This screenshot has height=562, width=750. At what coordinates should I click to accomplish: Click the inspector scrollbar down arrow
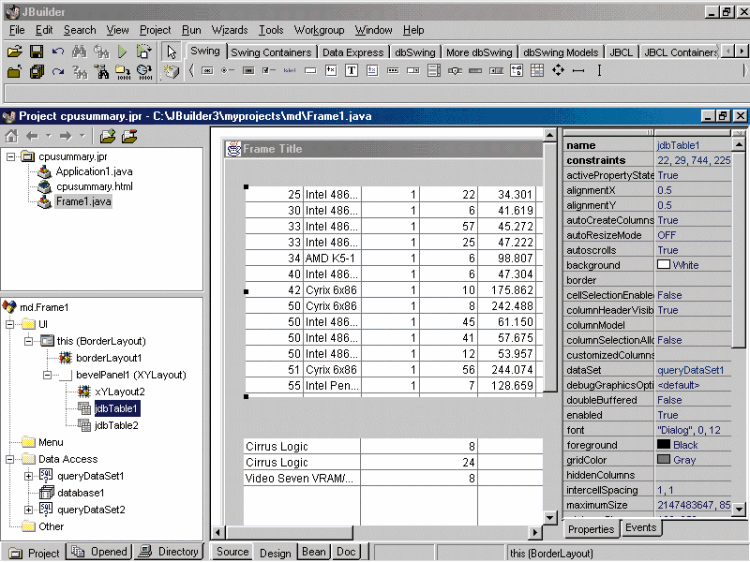(x=739, y=509)
